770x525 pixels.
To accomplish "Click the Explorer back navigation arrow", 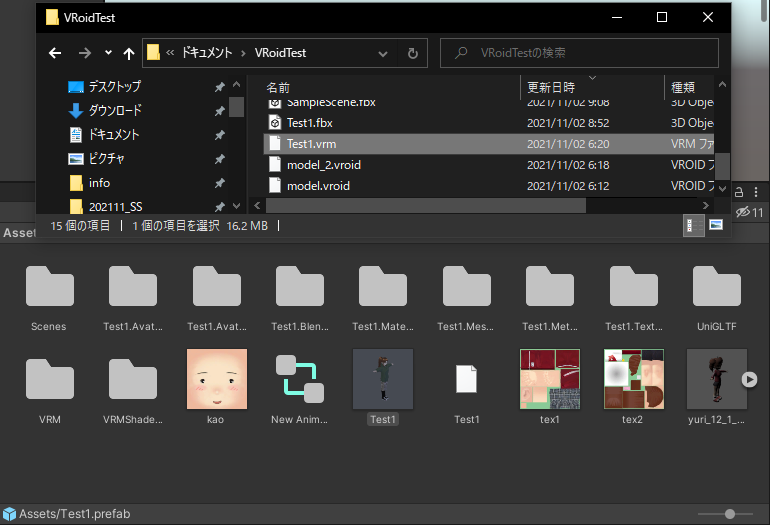I will click(56, 53).
